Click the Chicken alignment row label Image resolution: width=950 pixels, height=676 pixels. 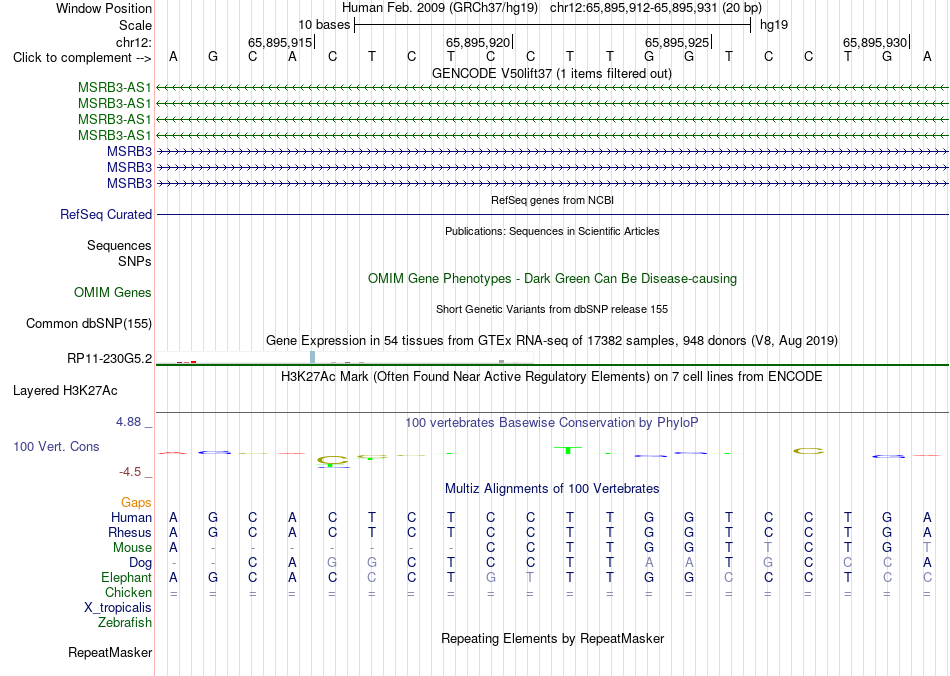point(128,592)
